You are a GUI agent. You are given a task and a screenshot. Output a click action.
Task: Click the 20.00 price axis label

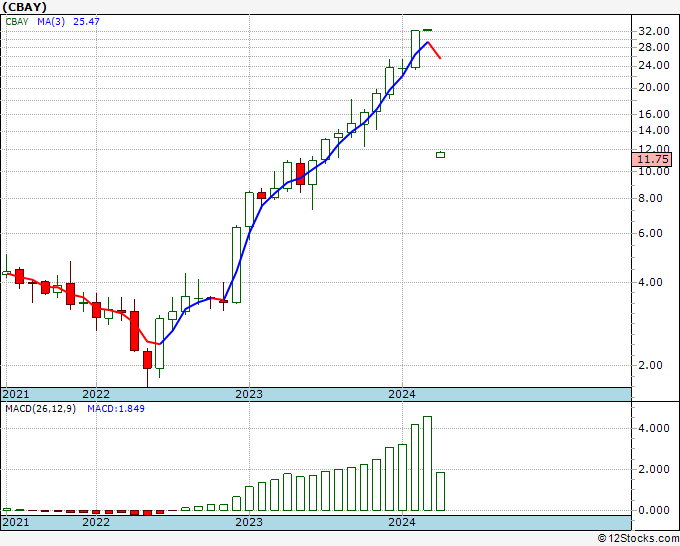click(x=654, y=88)
